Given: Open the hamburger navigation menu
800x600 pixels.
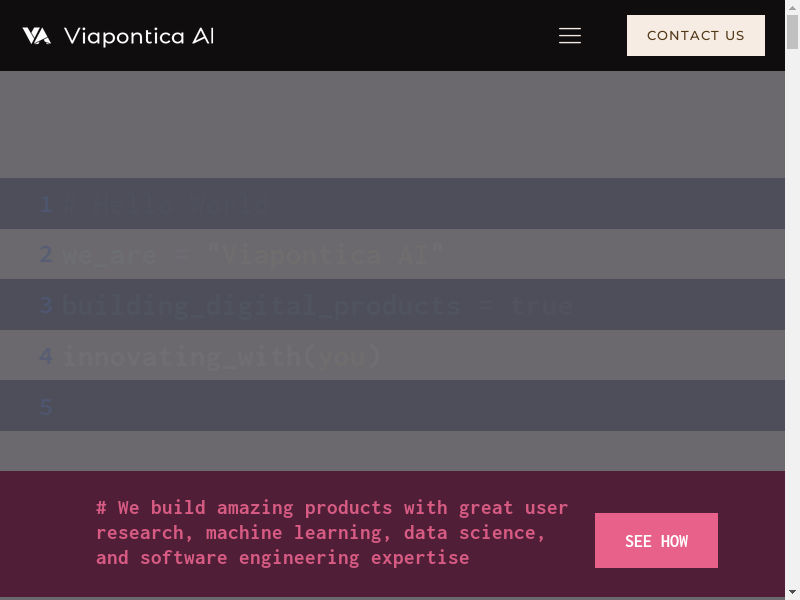Looking at the screenshot, I should (x=570, y=36).
